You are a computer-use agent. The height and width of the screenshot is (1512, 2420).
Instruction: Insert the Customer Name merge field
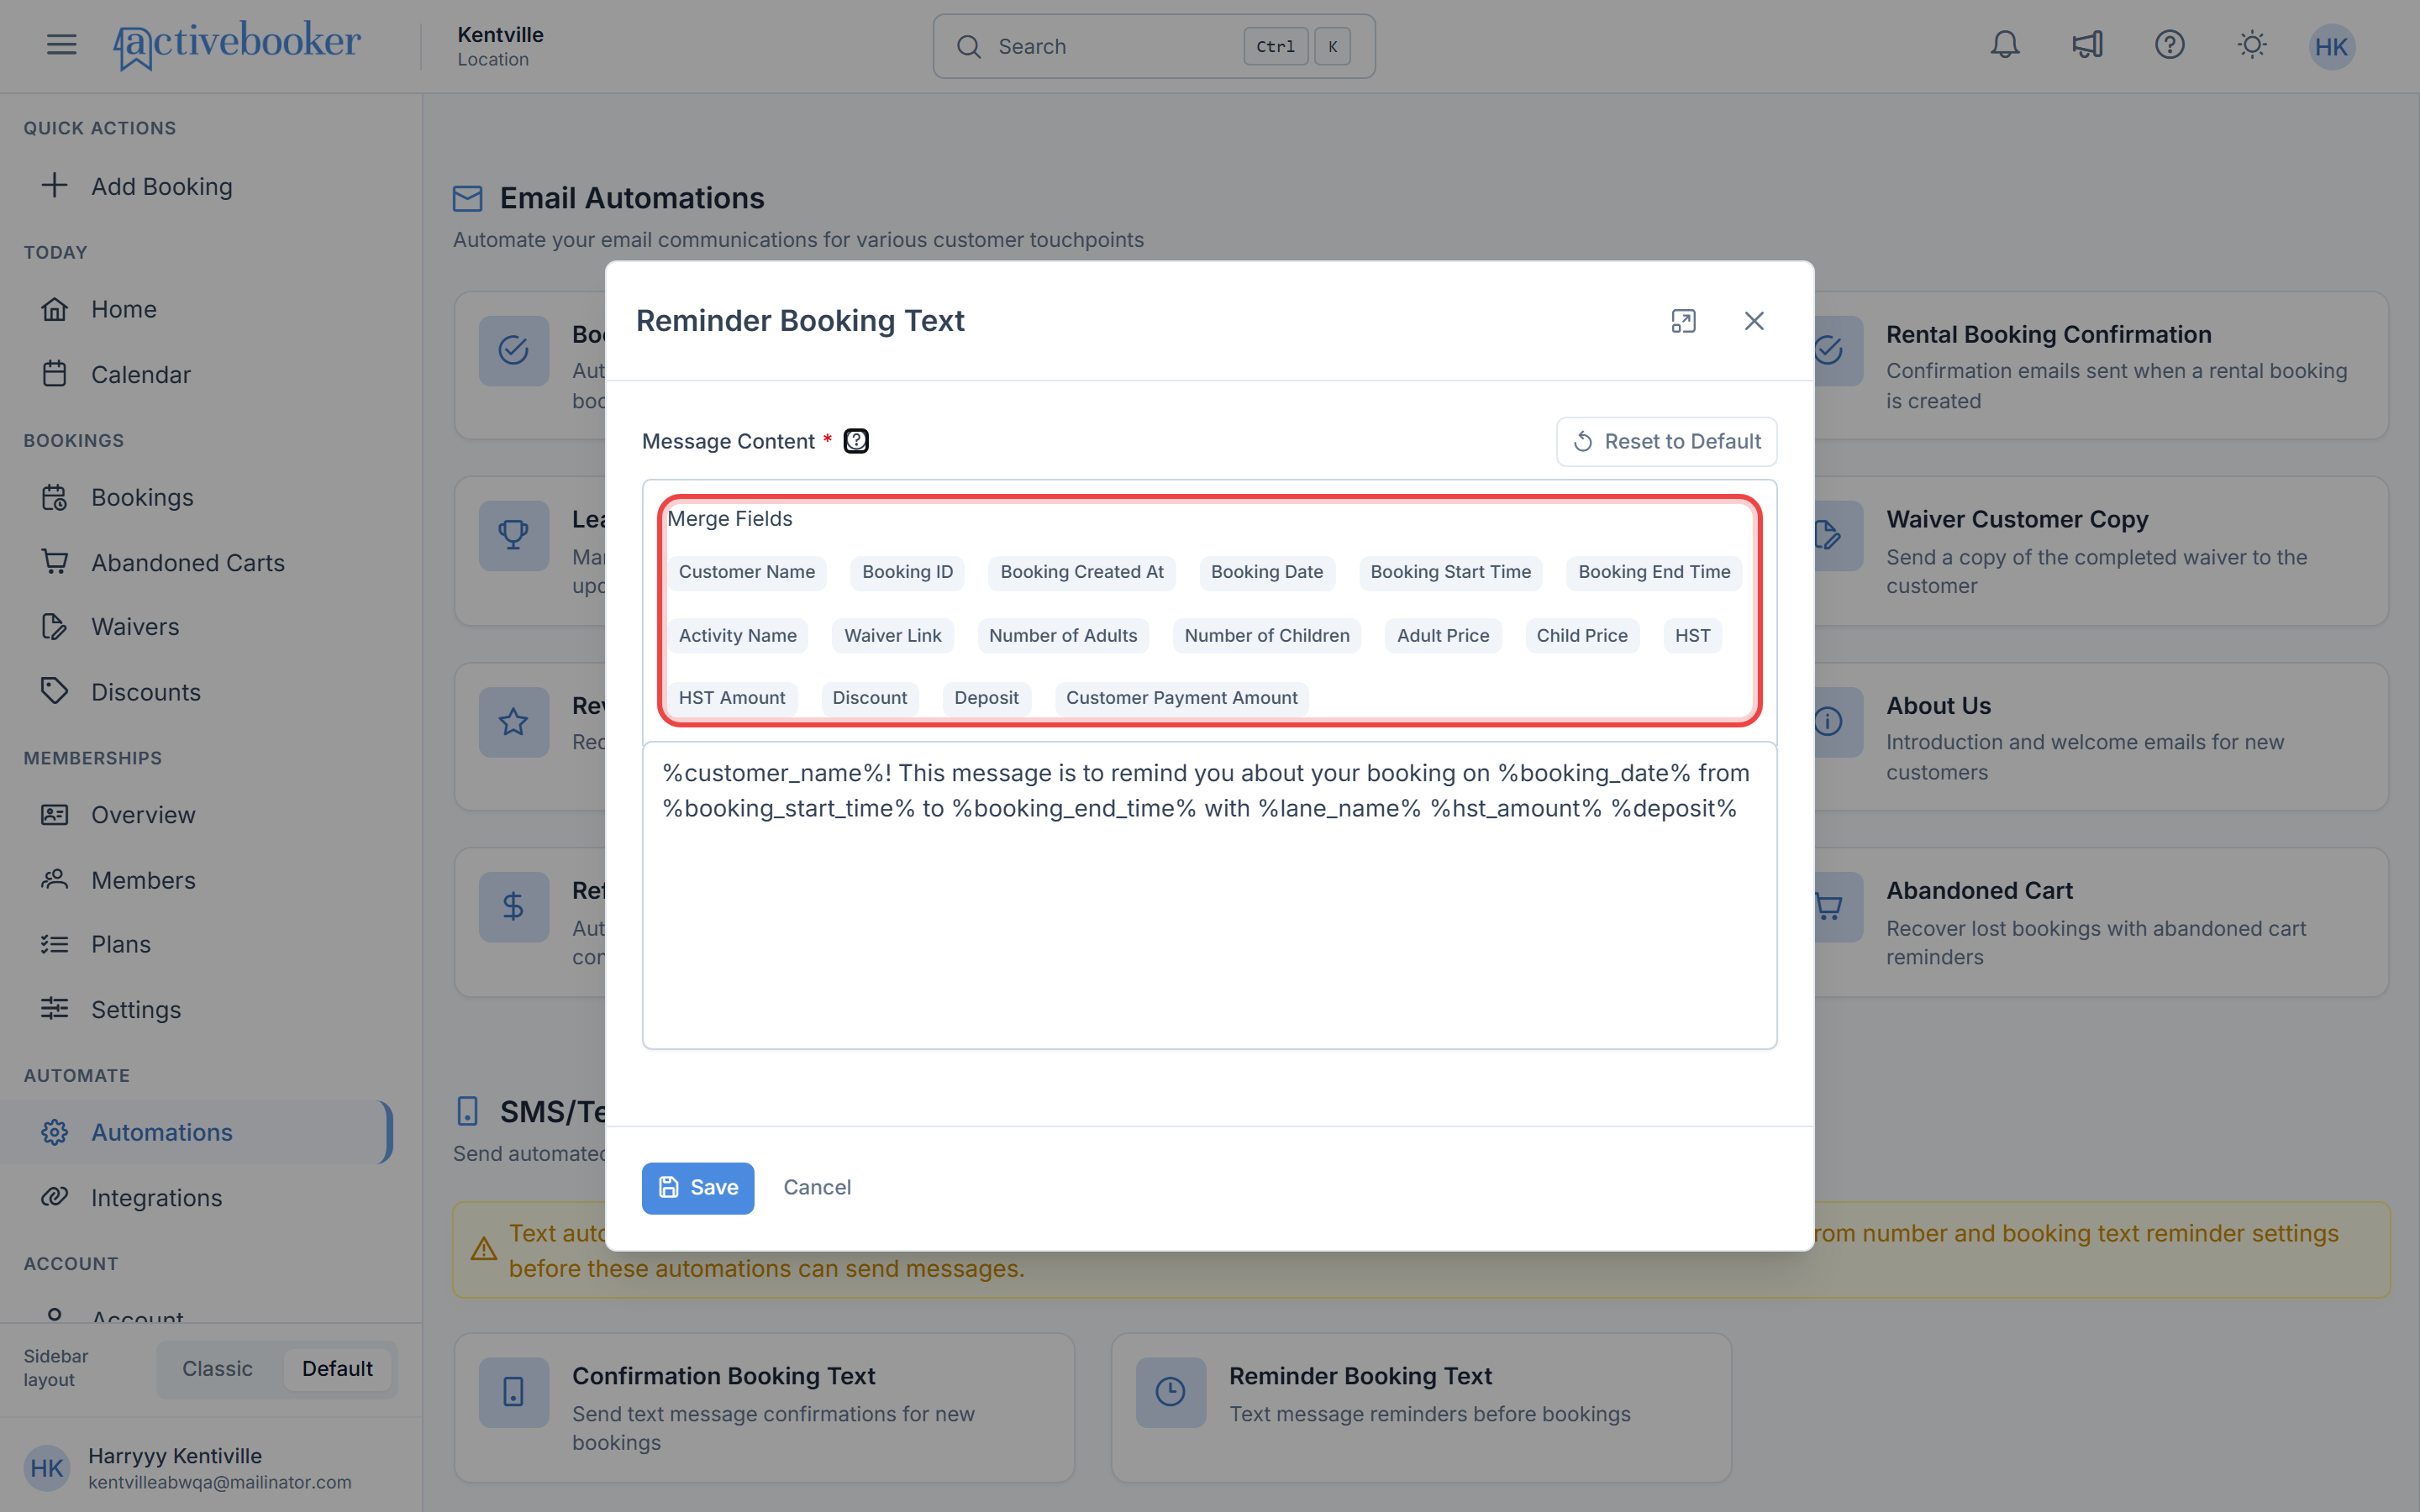(747, 573)
